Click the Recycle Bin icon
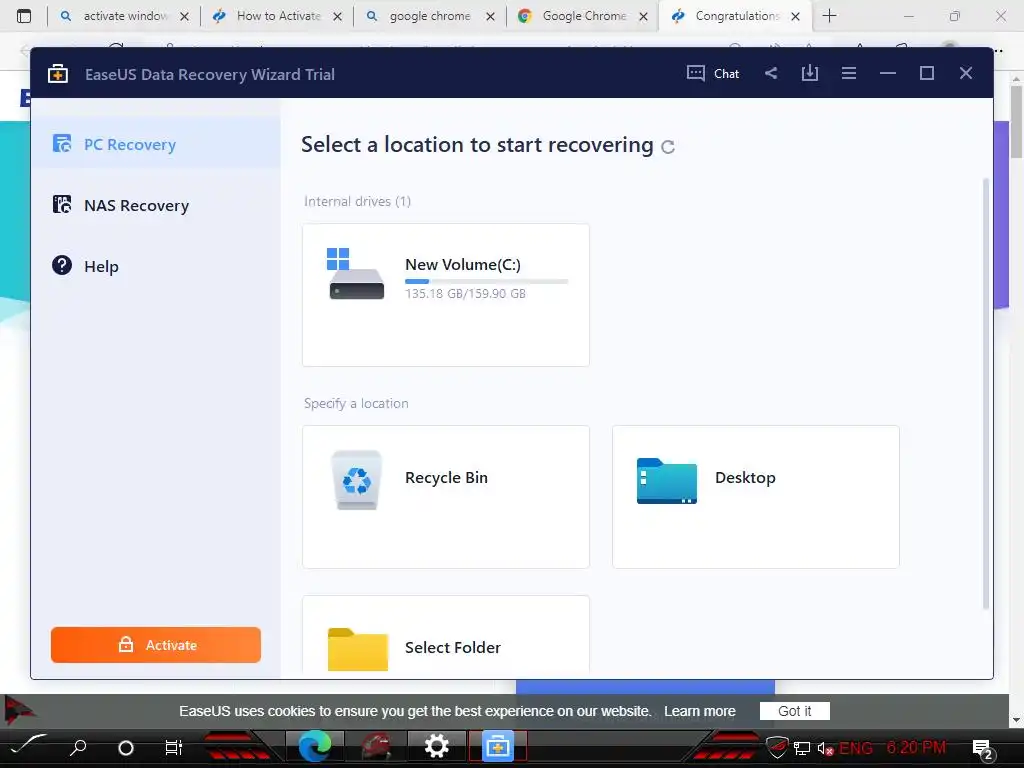Screen dimensions: 1024x768 pos(357,480)
